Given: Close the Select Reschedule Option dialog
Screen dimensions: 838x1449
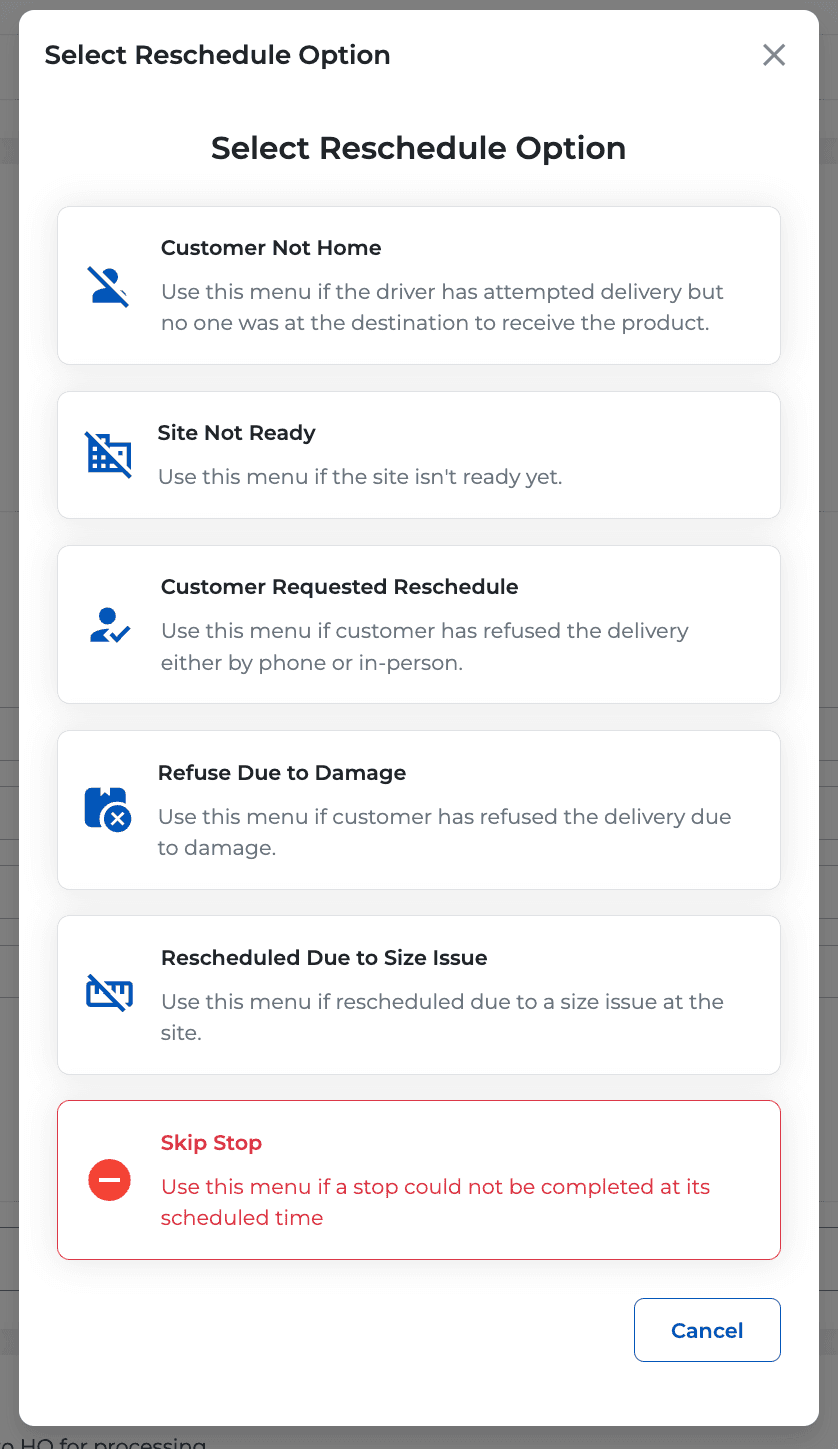Looking at the screenshot, I should click(774, 55).
